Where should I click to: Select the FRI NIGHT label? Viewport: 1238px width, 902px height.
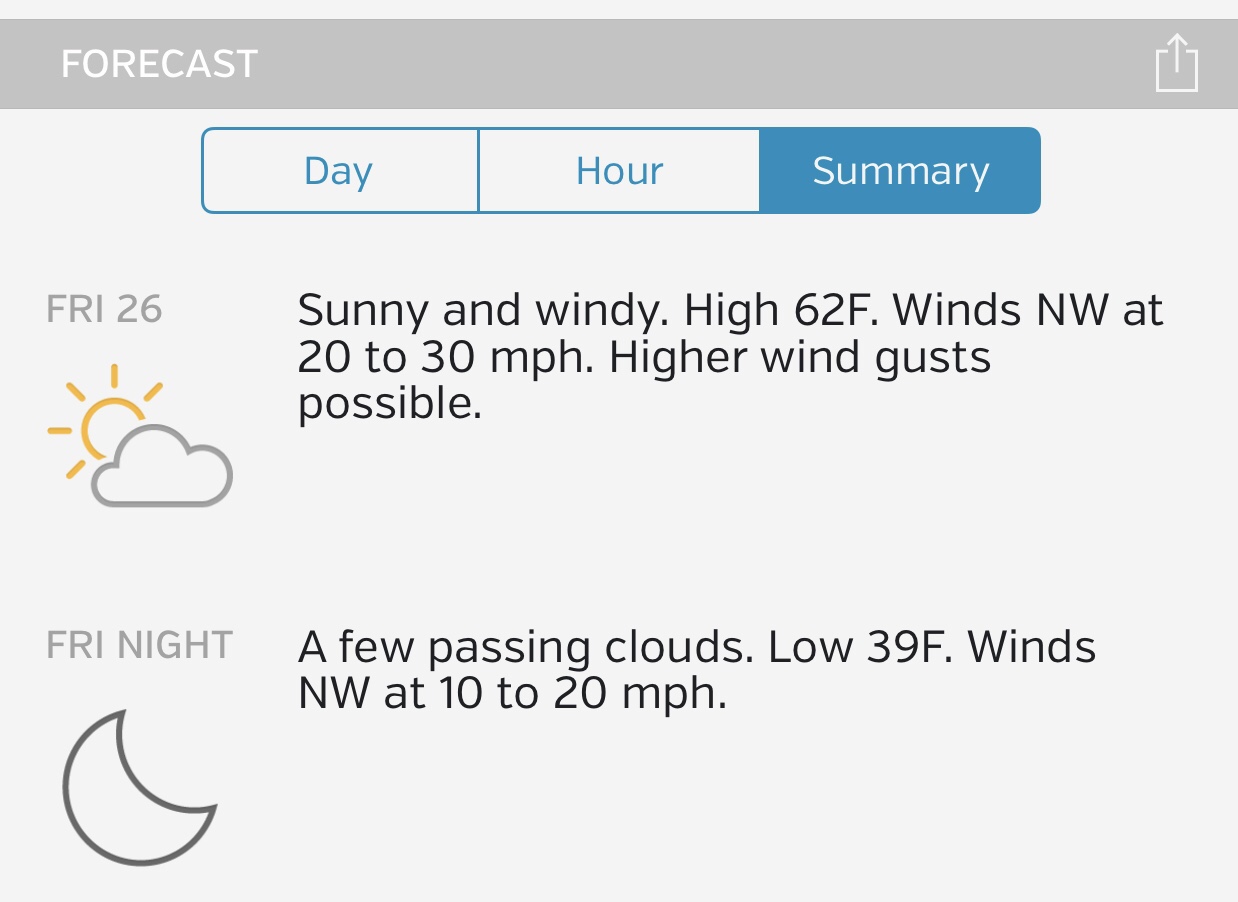tap(139, 645)
